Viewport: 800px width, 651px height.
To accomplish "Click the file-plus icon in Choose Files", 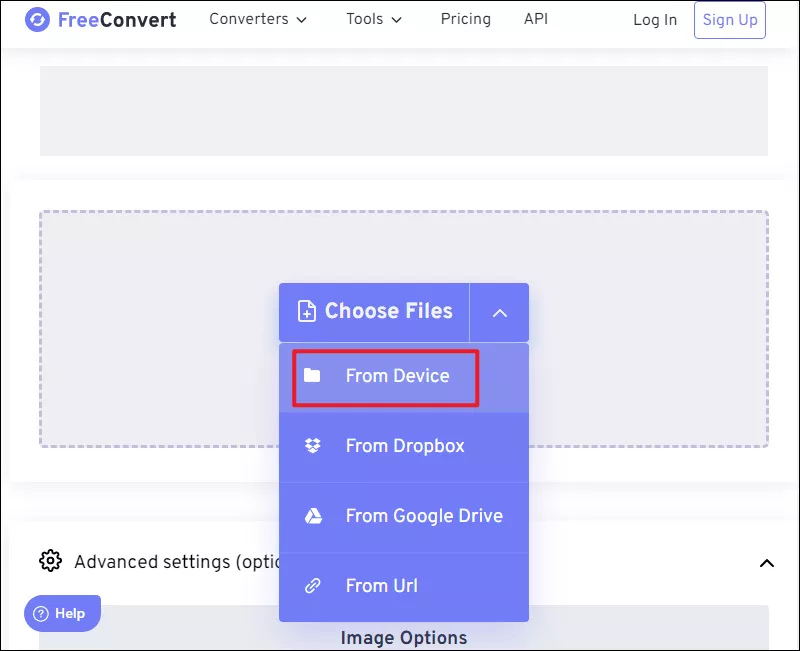I will pos(307,311).
